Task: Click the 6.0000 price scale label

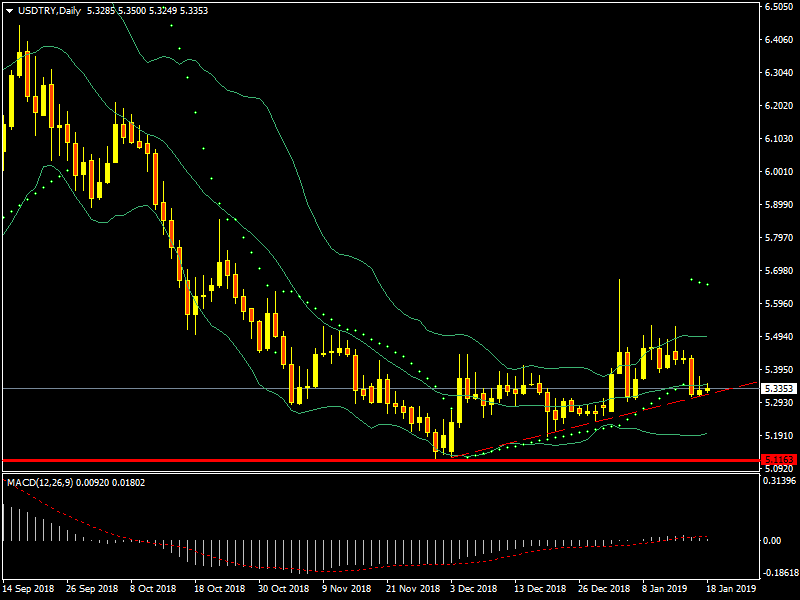Action: click(x=778, y=172)
